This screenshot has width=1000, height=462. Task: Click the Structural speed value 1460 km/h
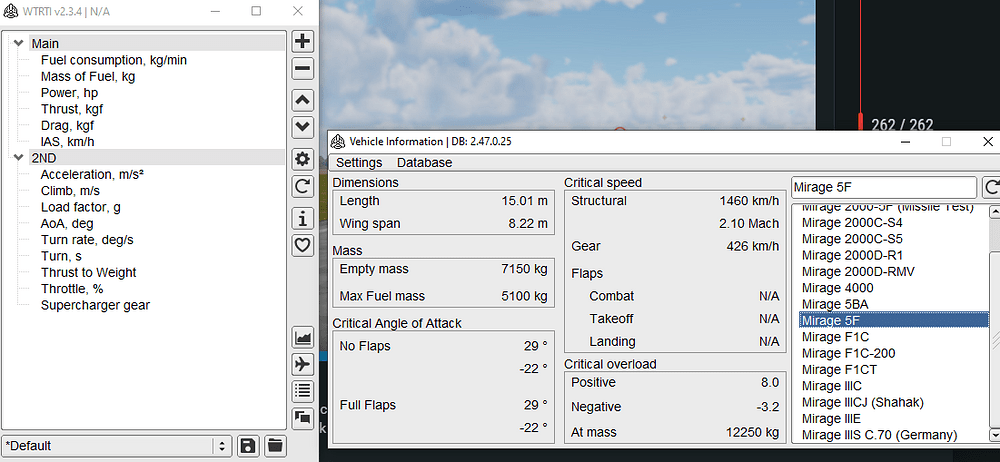pos(749,201)
